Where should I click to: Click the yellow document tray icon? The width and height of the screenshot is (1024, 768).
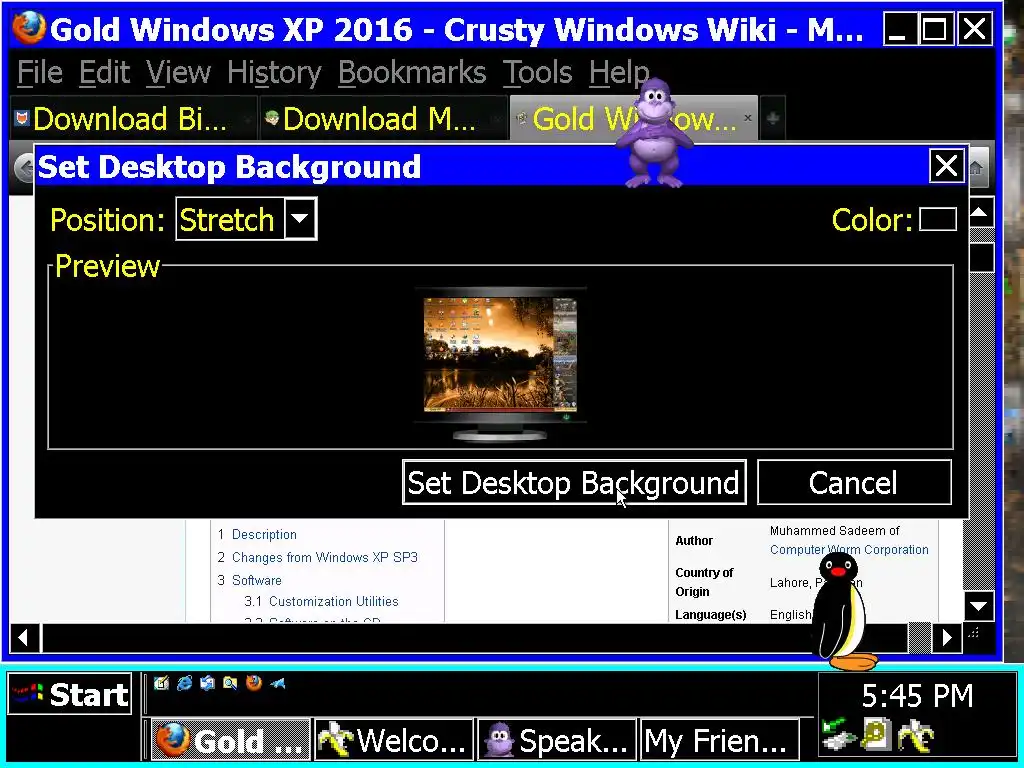pos(876,734)
